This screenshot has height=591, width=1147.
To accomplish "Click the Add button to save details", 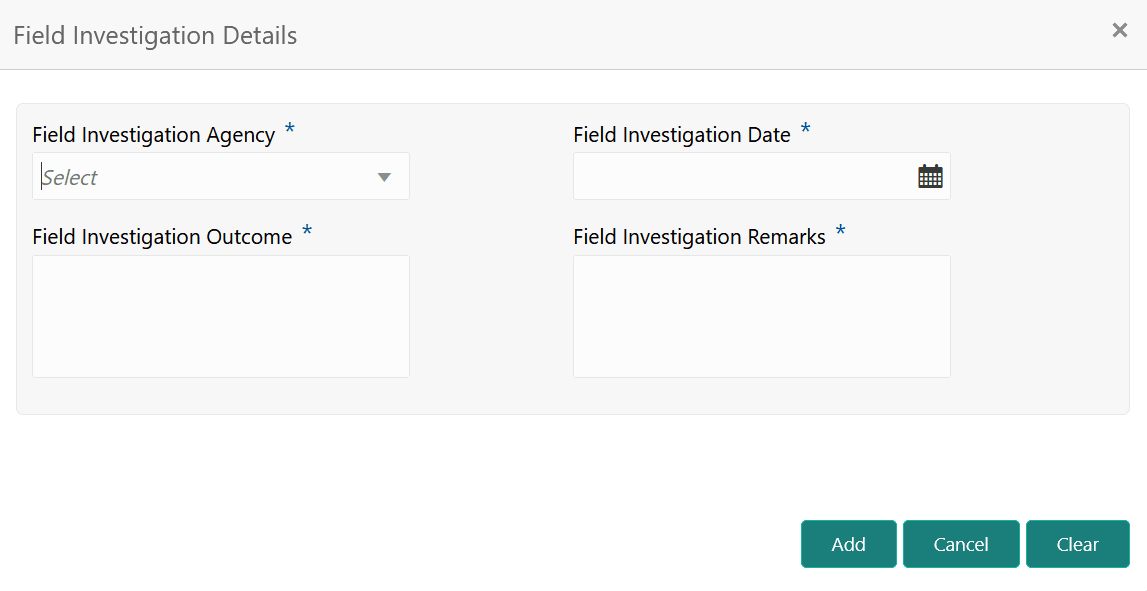I will [848, 543].
